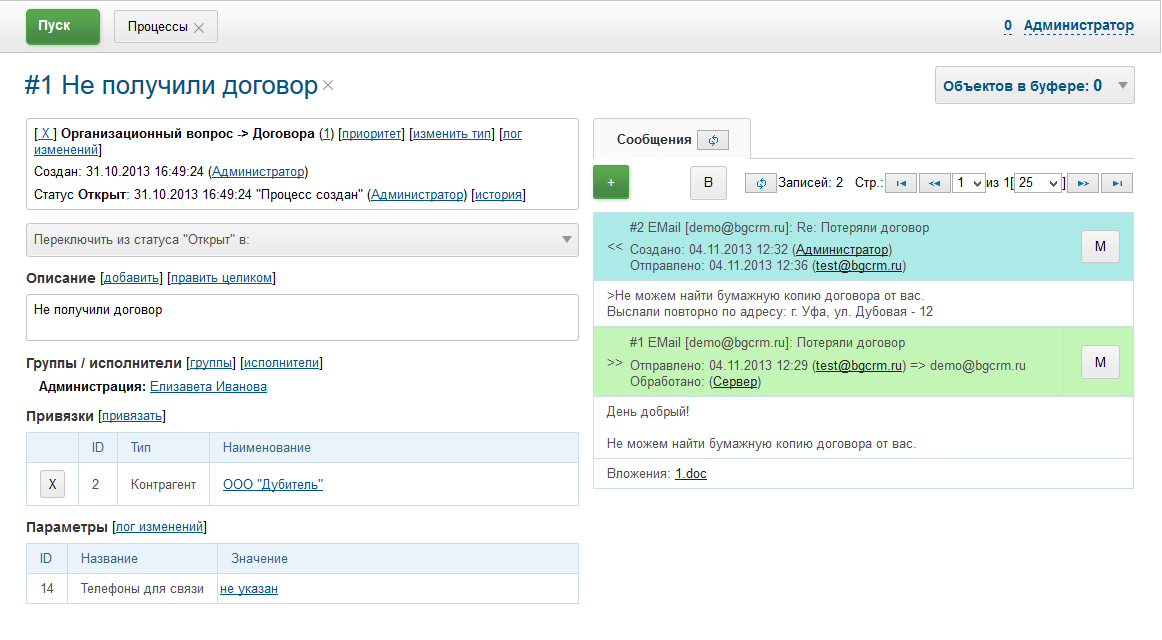Open the 1.doc attachment link
Image resolution: width=1162 pixels, height=640 pixels.
(690, 473)
